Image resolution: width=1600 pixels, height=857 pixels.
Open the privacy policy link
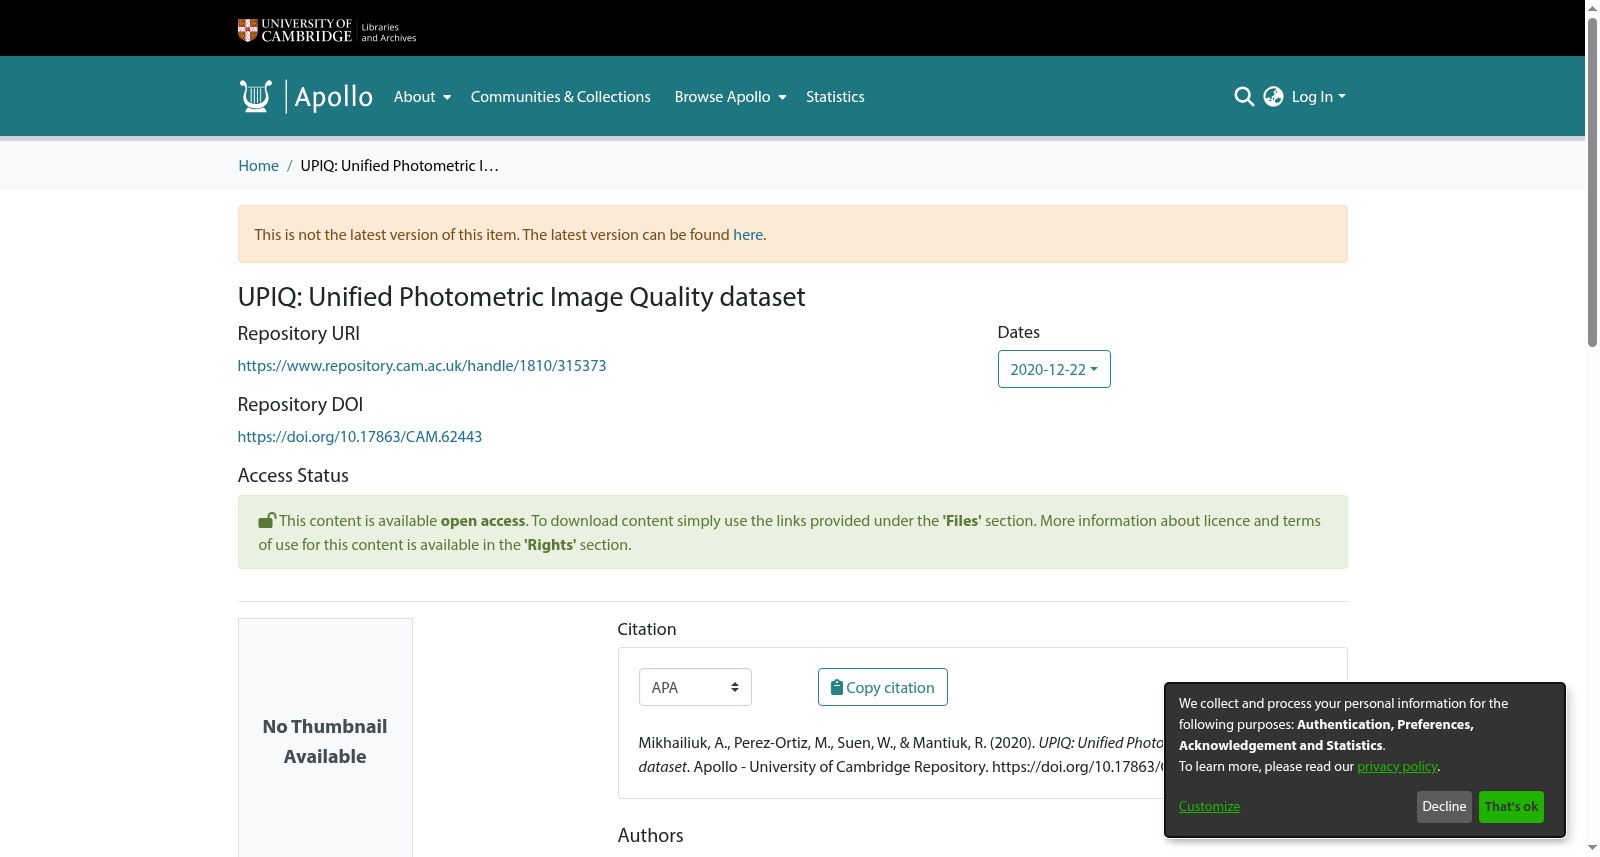(x=1397, y=767)
